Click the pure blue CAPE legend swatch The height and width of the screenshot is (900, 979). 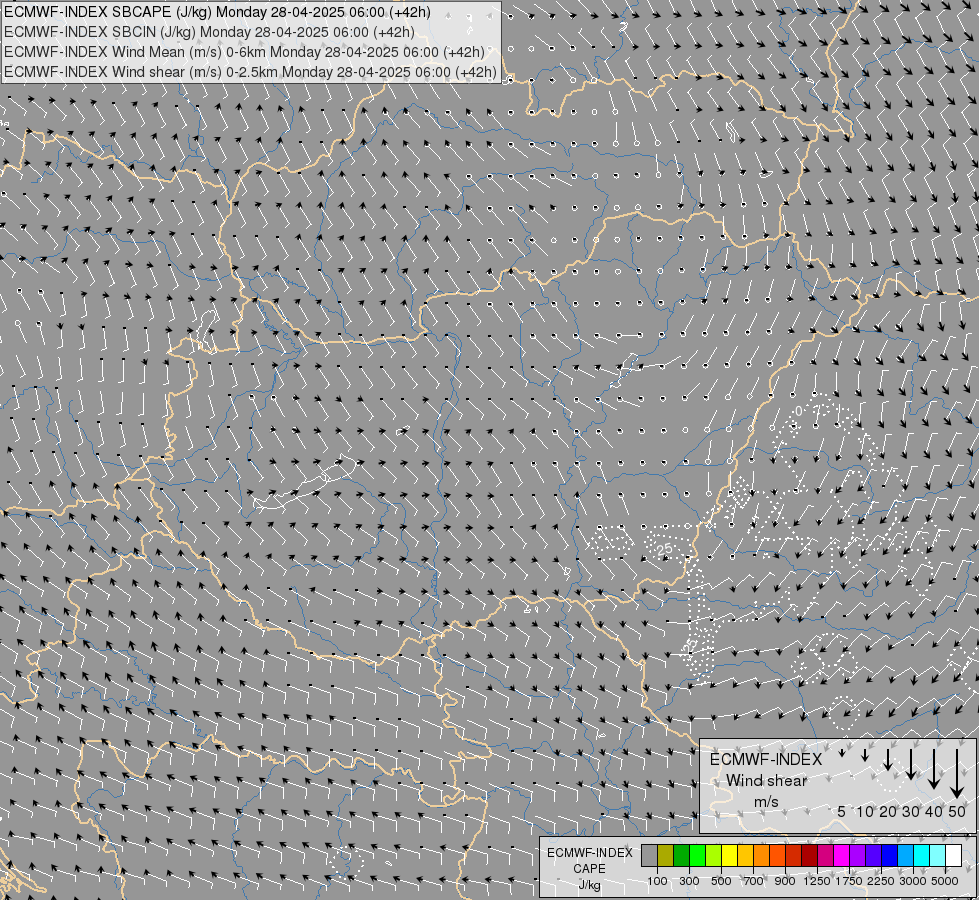[890, 856]
